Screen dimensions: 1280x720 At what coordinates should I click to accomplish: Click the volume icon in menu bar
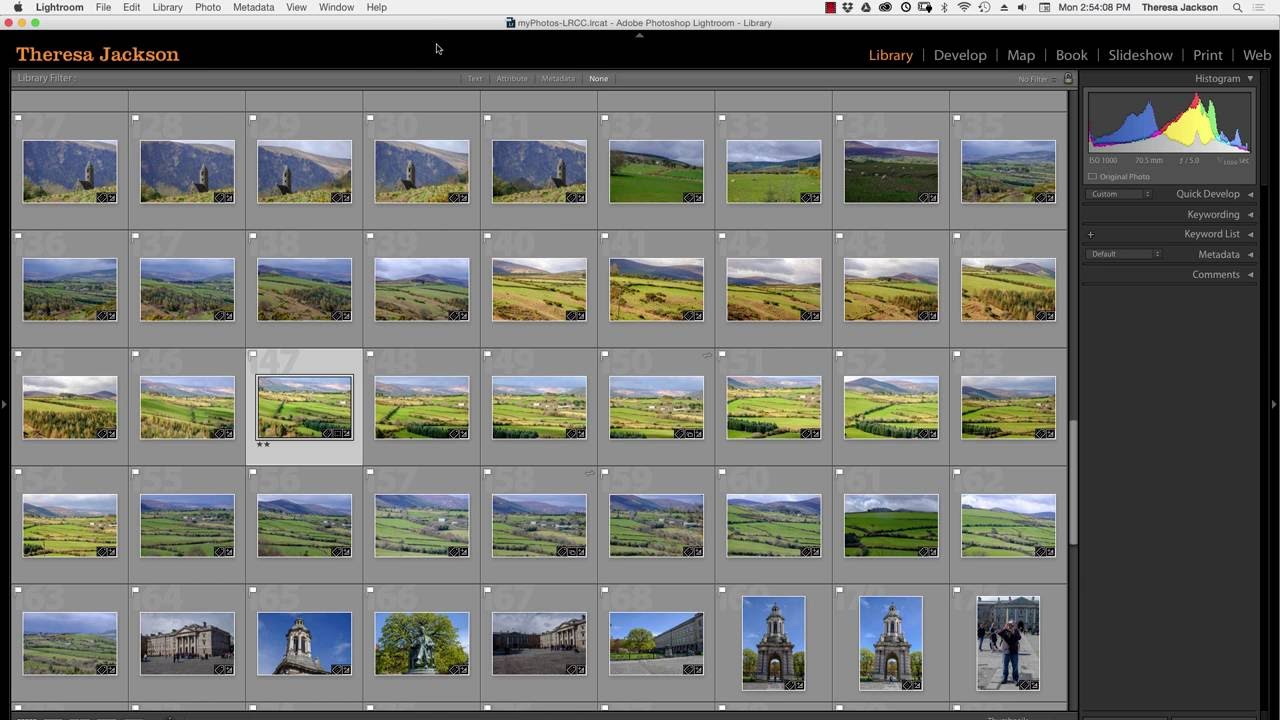tap(1022, 7)
